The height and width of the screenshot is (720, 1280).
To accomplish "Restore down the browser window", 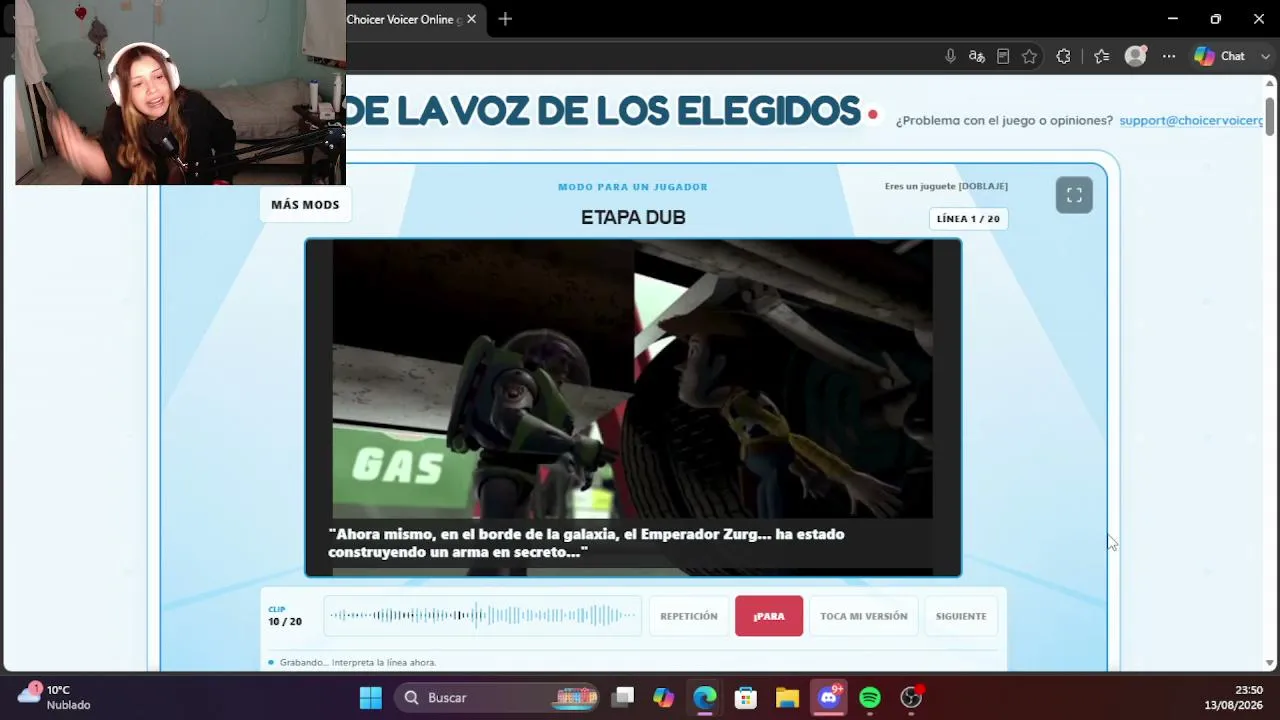I will pos(1216,19).
